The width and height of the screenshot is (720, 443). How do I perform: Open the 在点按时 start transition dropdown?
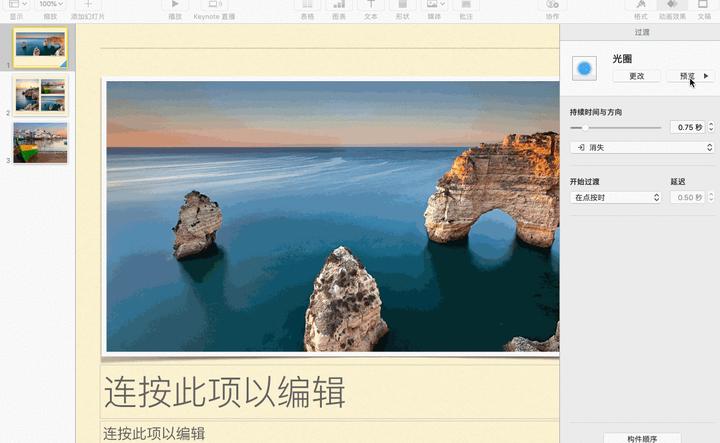[x=615, y=197]
